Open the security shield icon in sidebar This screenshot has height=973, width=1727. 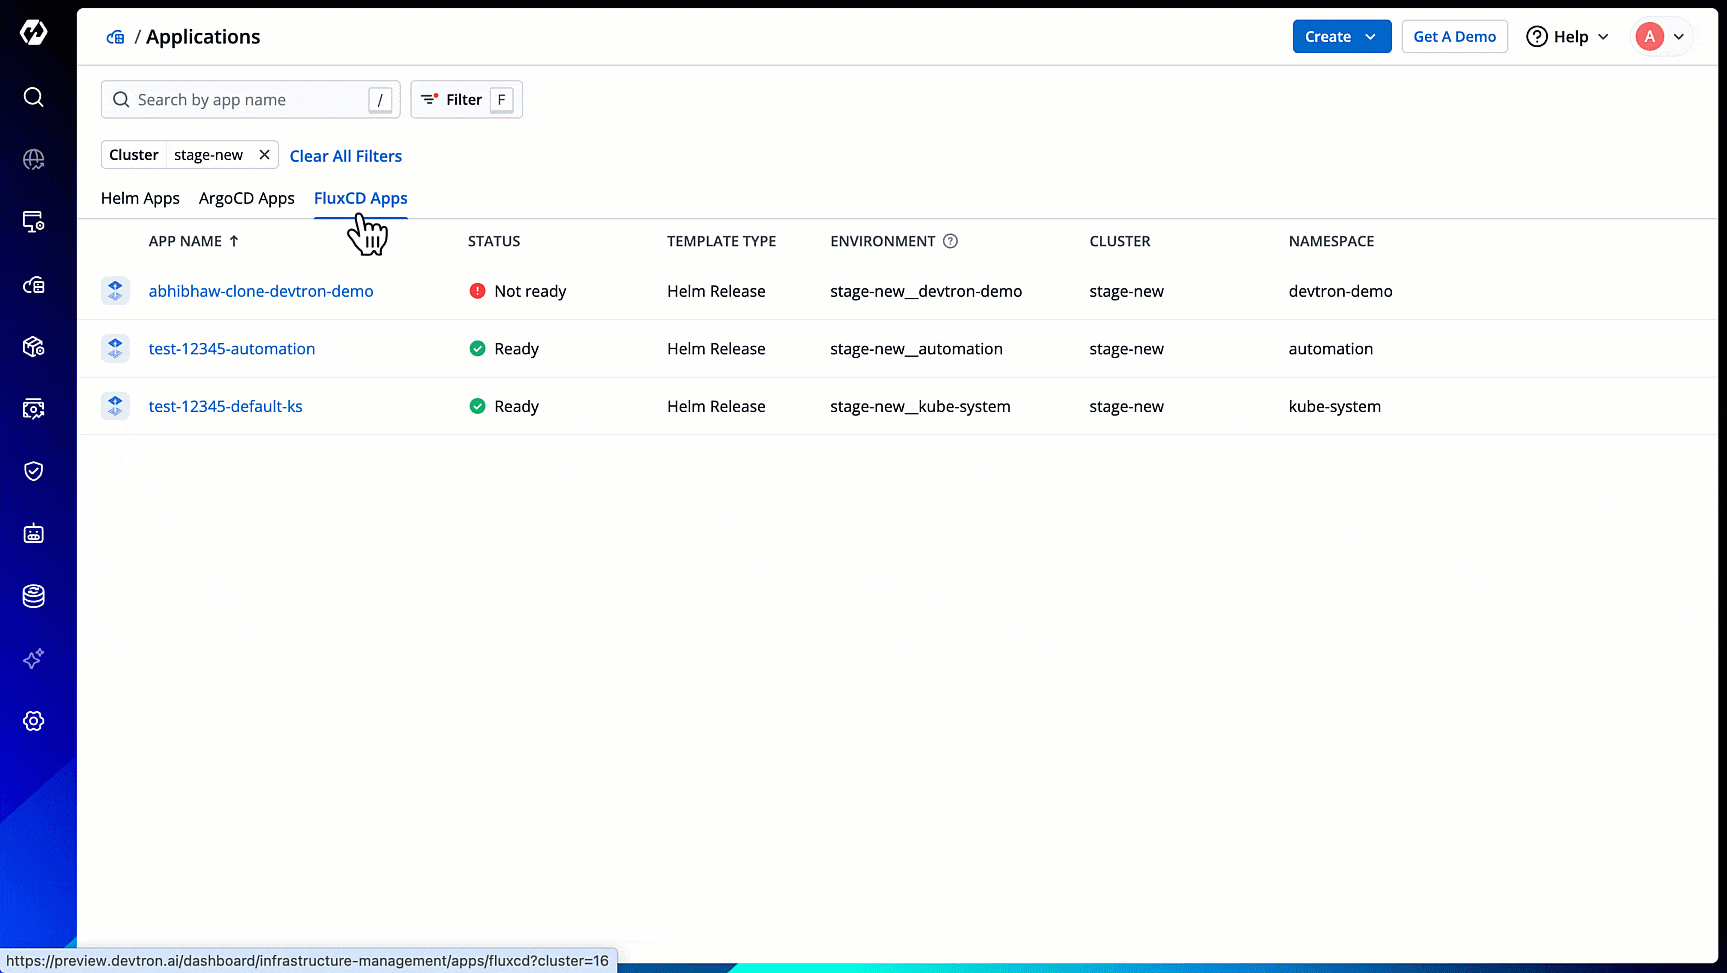pos(33,471)
